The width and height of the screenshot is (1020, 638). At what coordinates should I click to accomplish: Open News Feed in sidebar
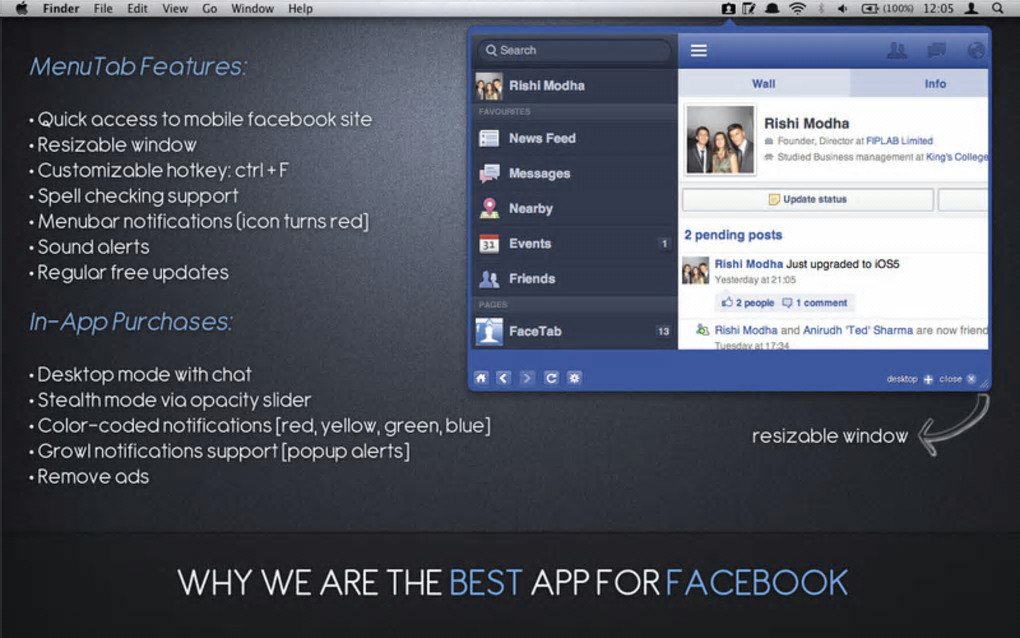[573, 138]
